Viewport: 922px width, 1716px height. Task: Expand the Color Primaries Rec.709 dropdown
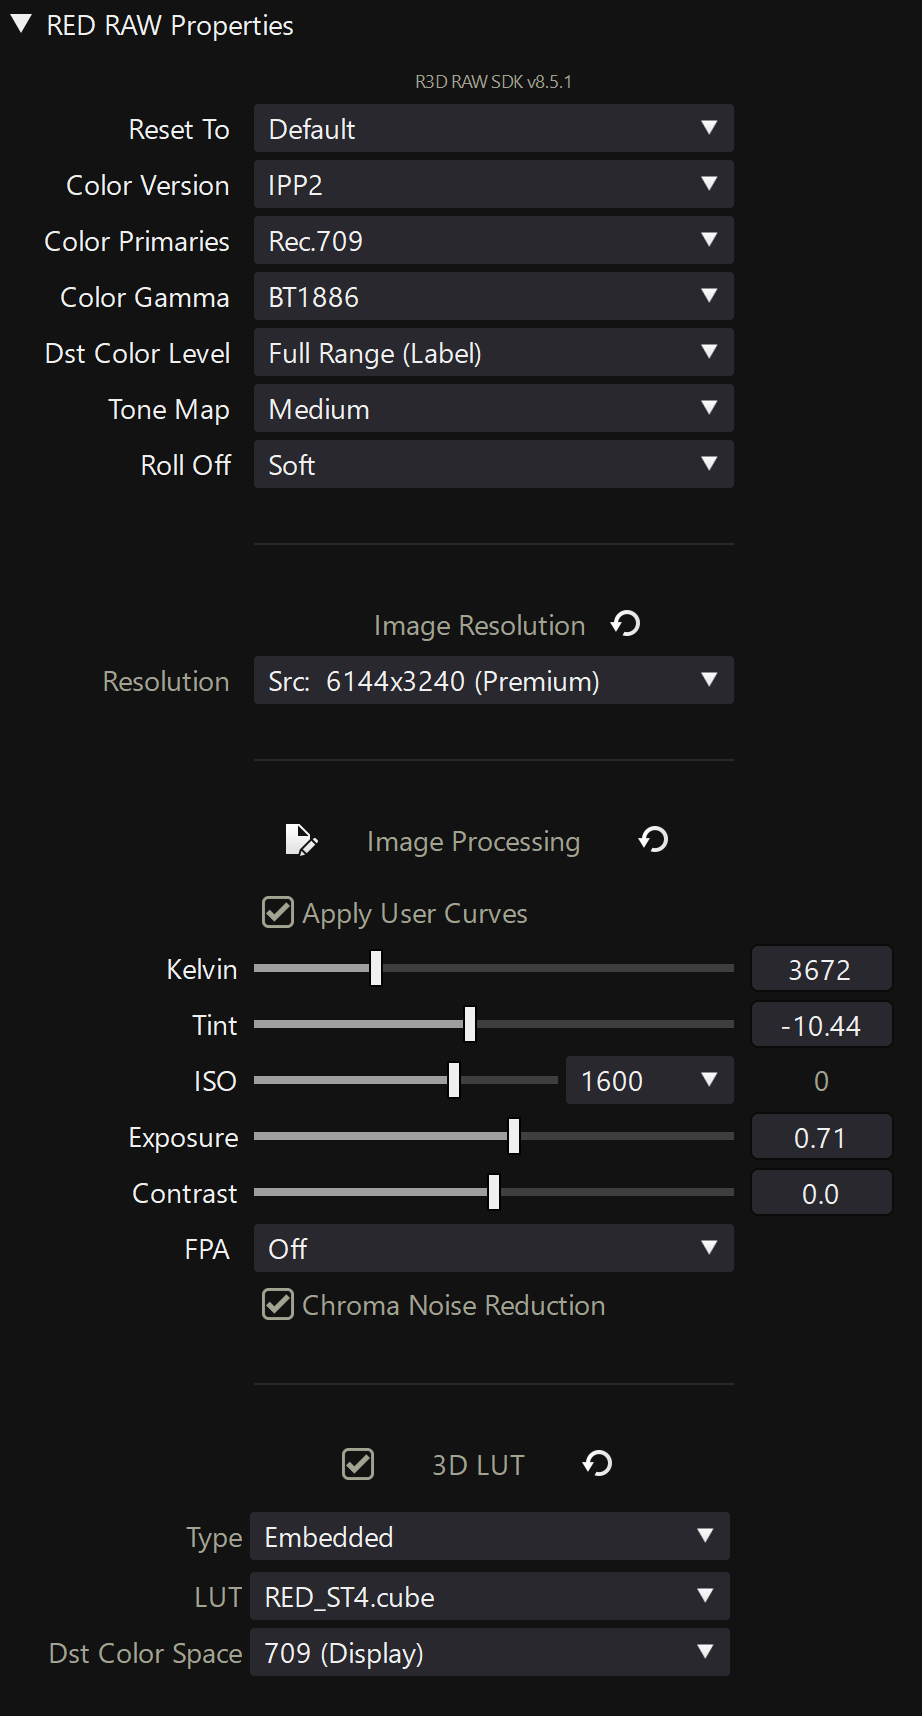494,240
